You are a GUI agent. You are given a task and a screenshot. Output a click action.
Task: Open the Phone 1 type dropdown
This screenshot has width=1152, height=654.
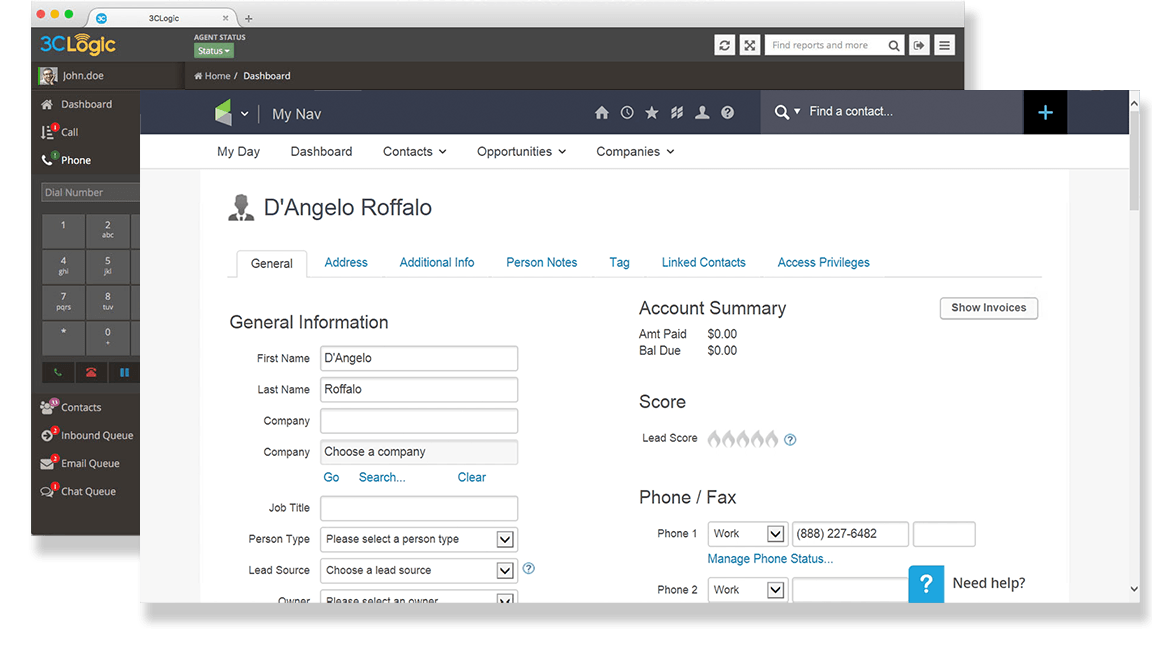click(x=747, y=533)
